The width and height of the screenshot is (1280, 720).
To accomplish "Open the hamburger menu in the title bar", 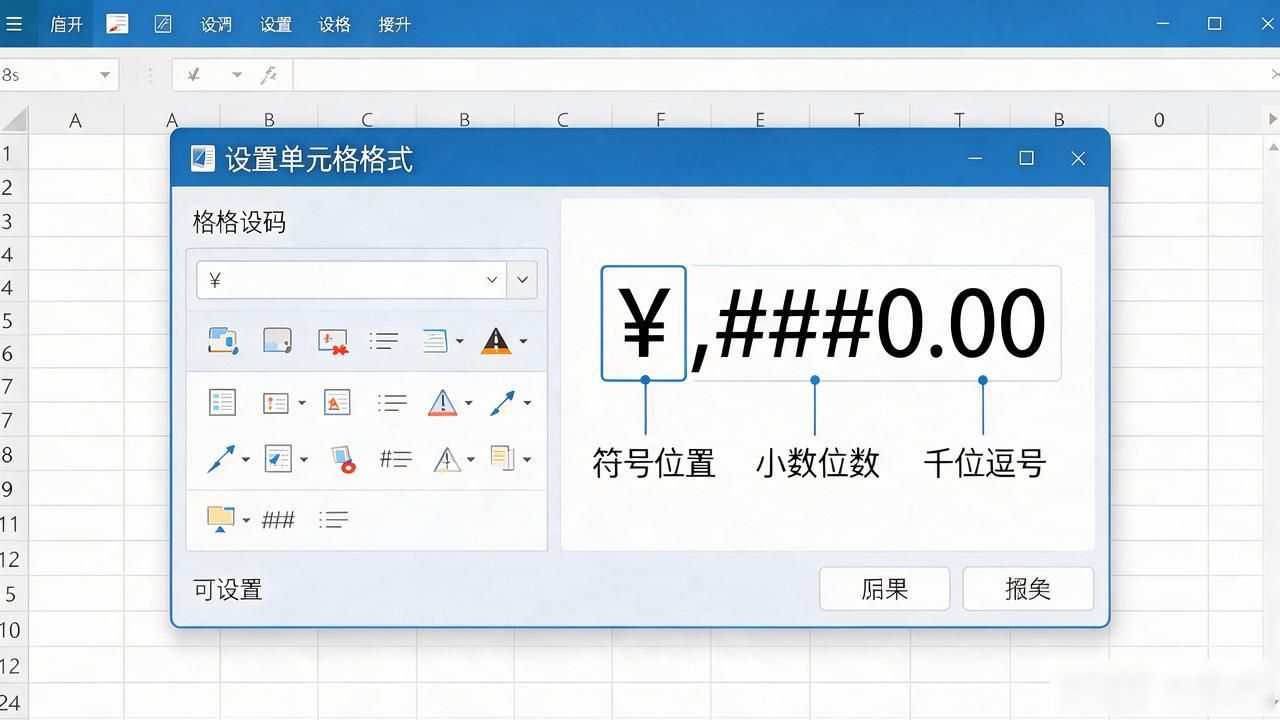I will pyautogui.click(x=14, y=24).
